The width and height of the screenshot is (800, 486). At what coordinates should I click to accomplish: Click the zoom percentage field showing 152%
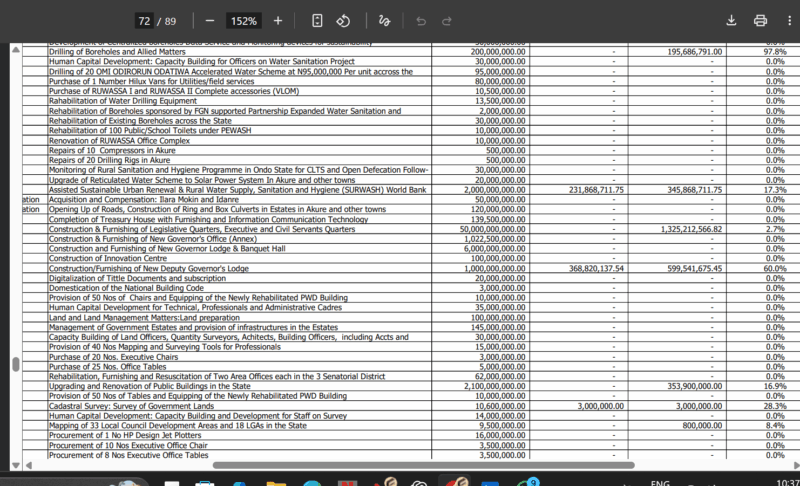tap(243, 20)
